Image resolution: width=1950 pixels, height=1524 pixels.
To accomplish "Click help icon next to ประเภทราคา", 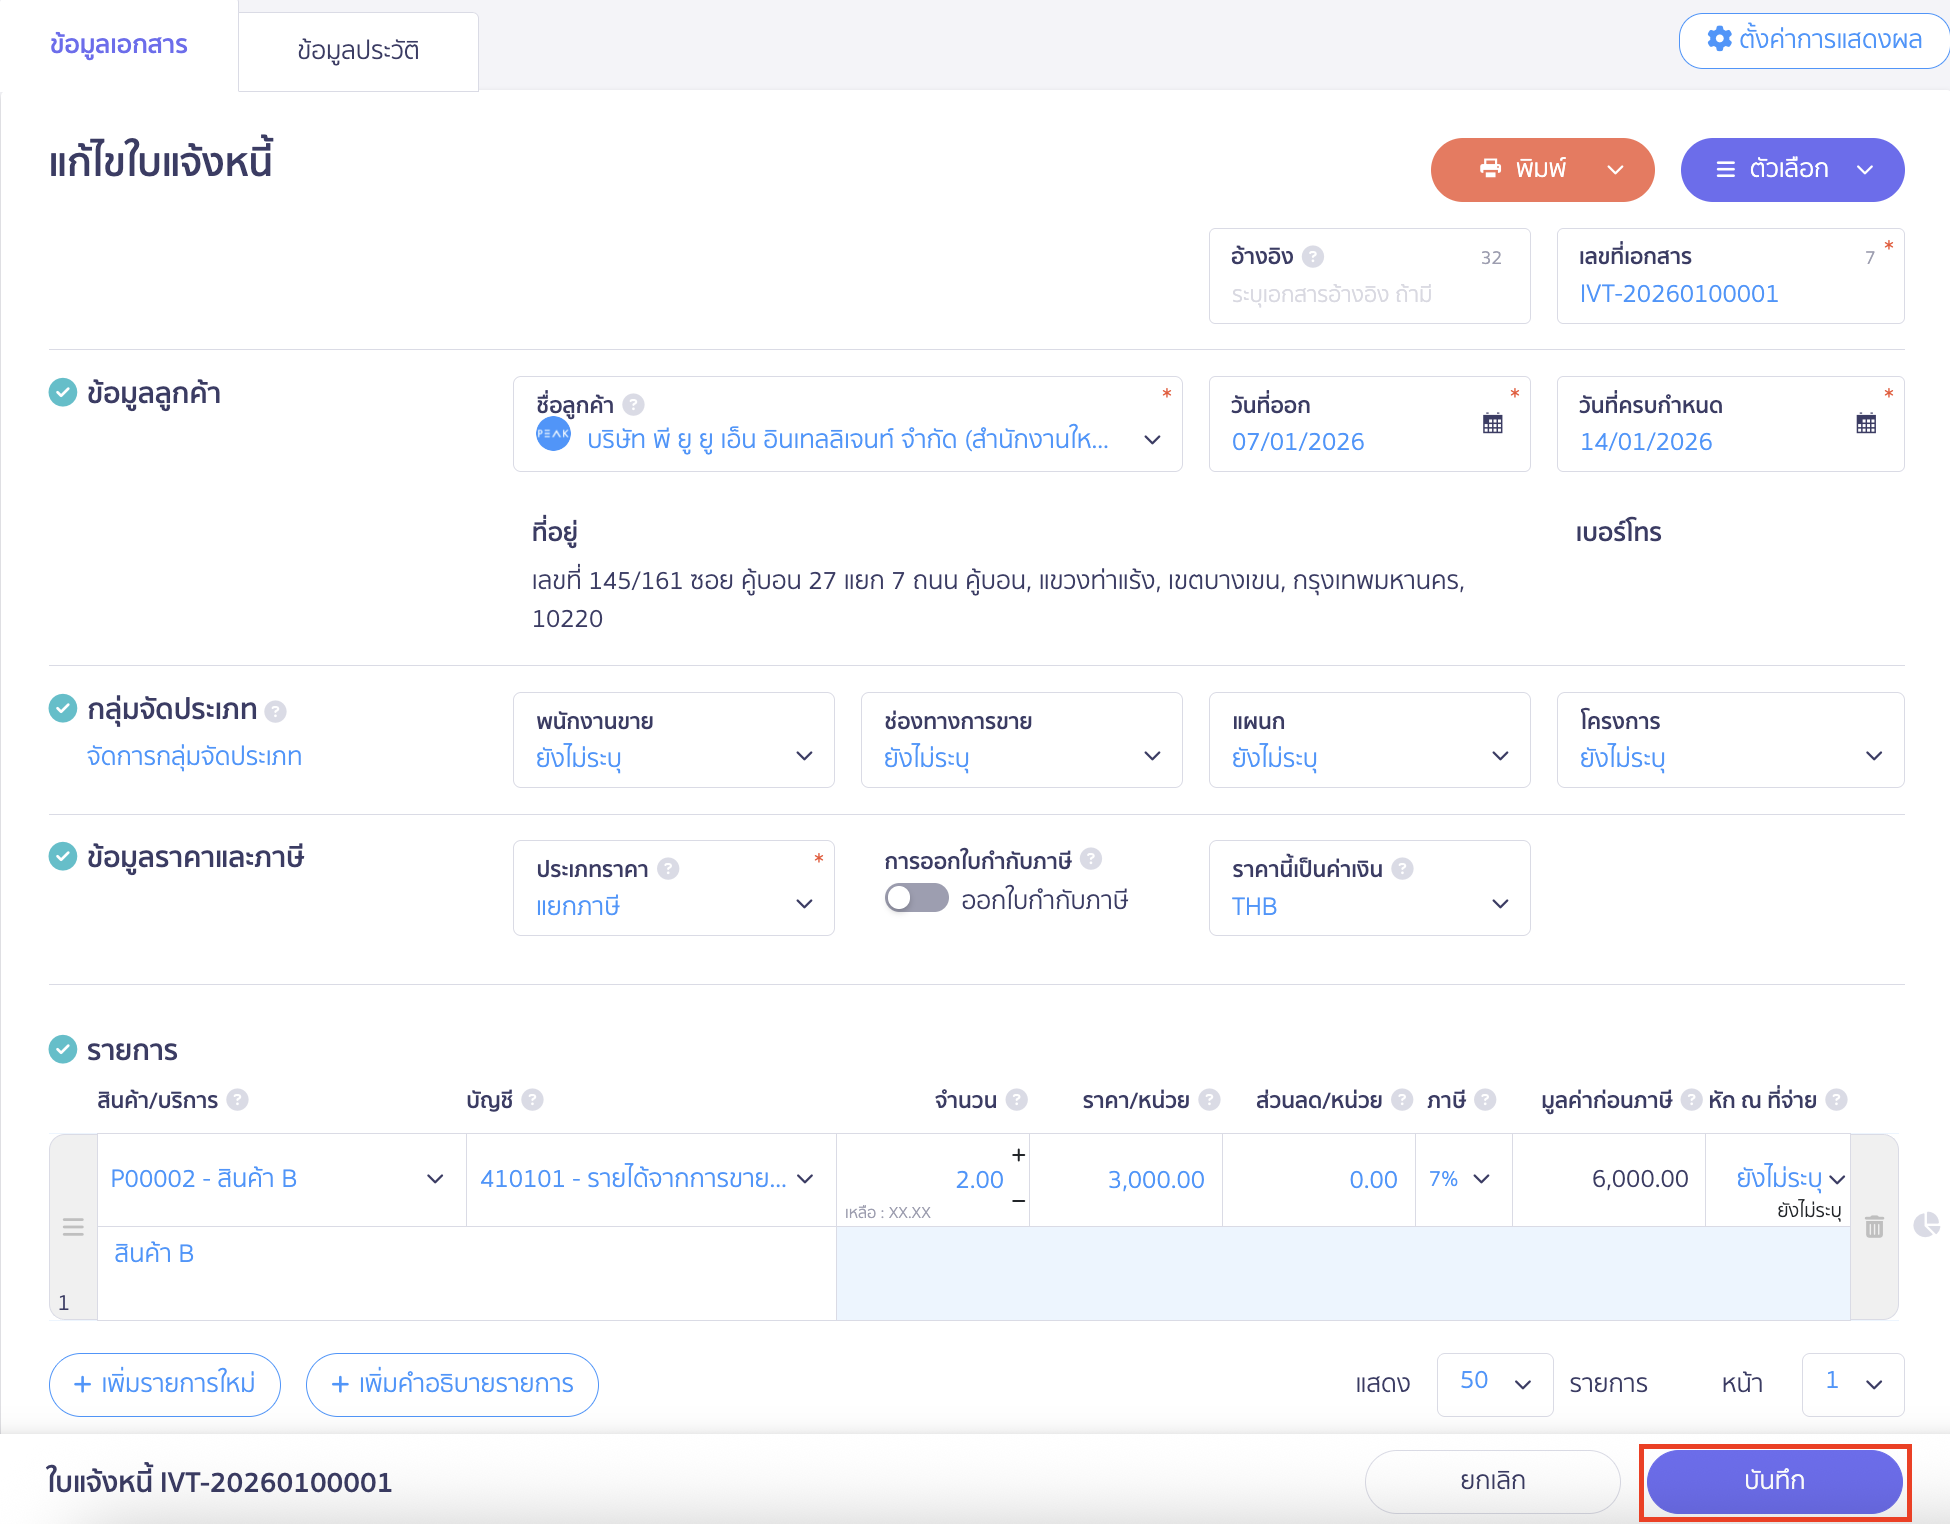I will click(668, 869).
